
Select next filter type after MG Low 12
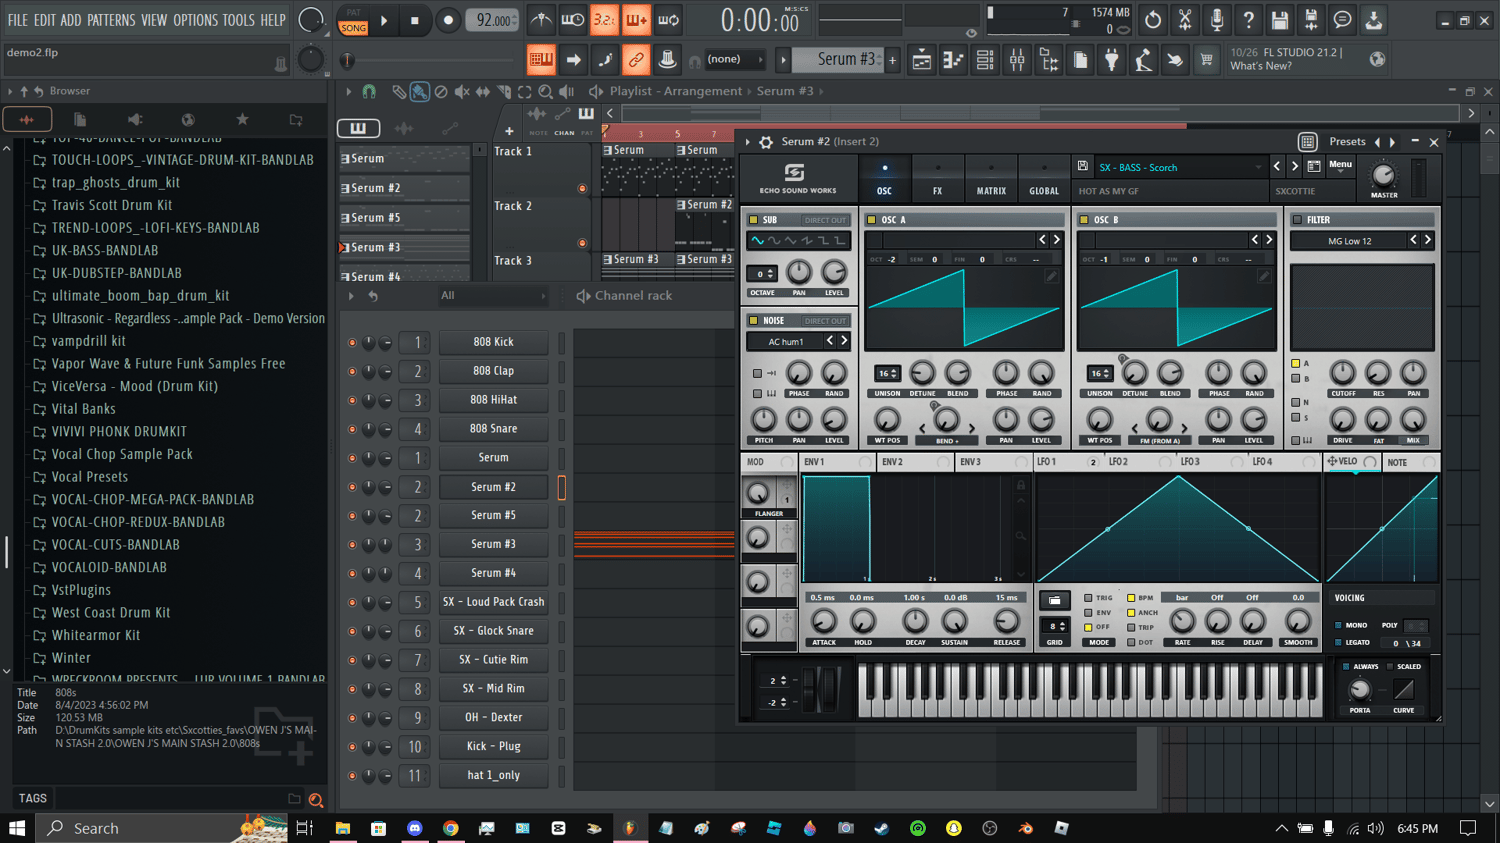click(1427, 241)
